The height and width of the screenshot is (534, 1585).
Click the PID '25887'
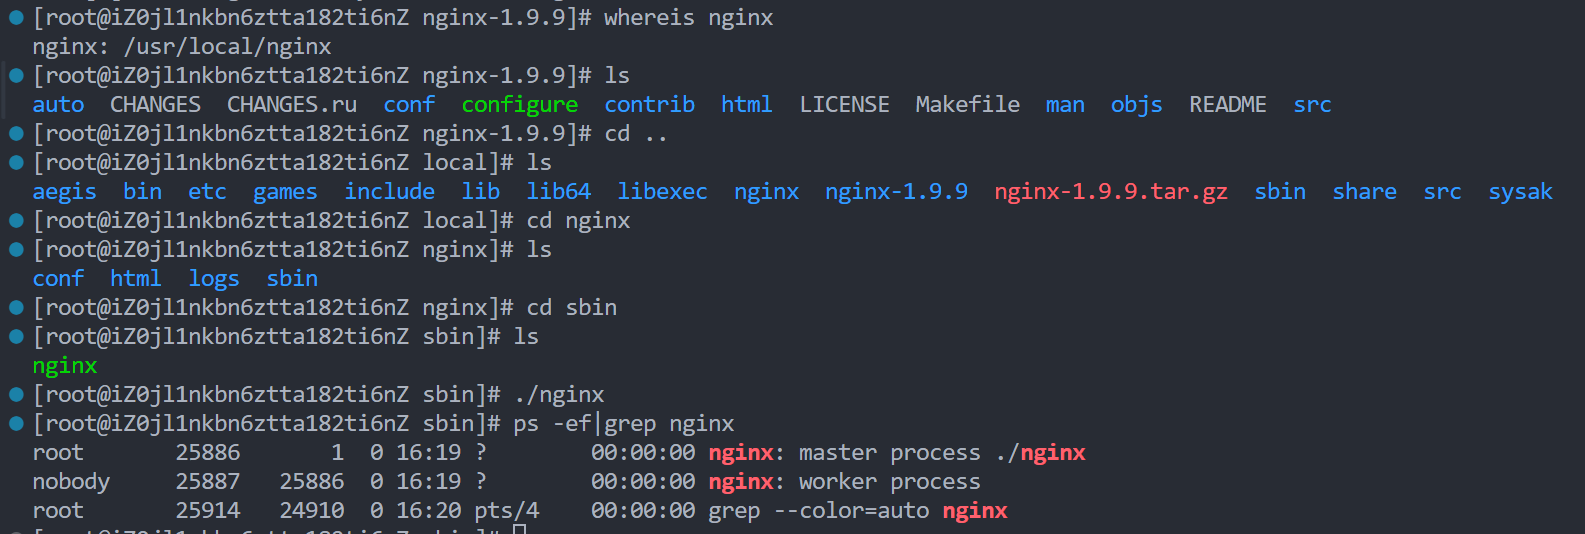(208, 482)
